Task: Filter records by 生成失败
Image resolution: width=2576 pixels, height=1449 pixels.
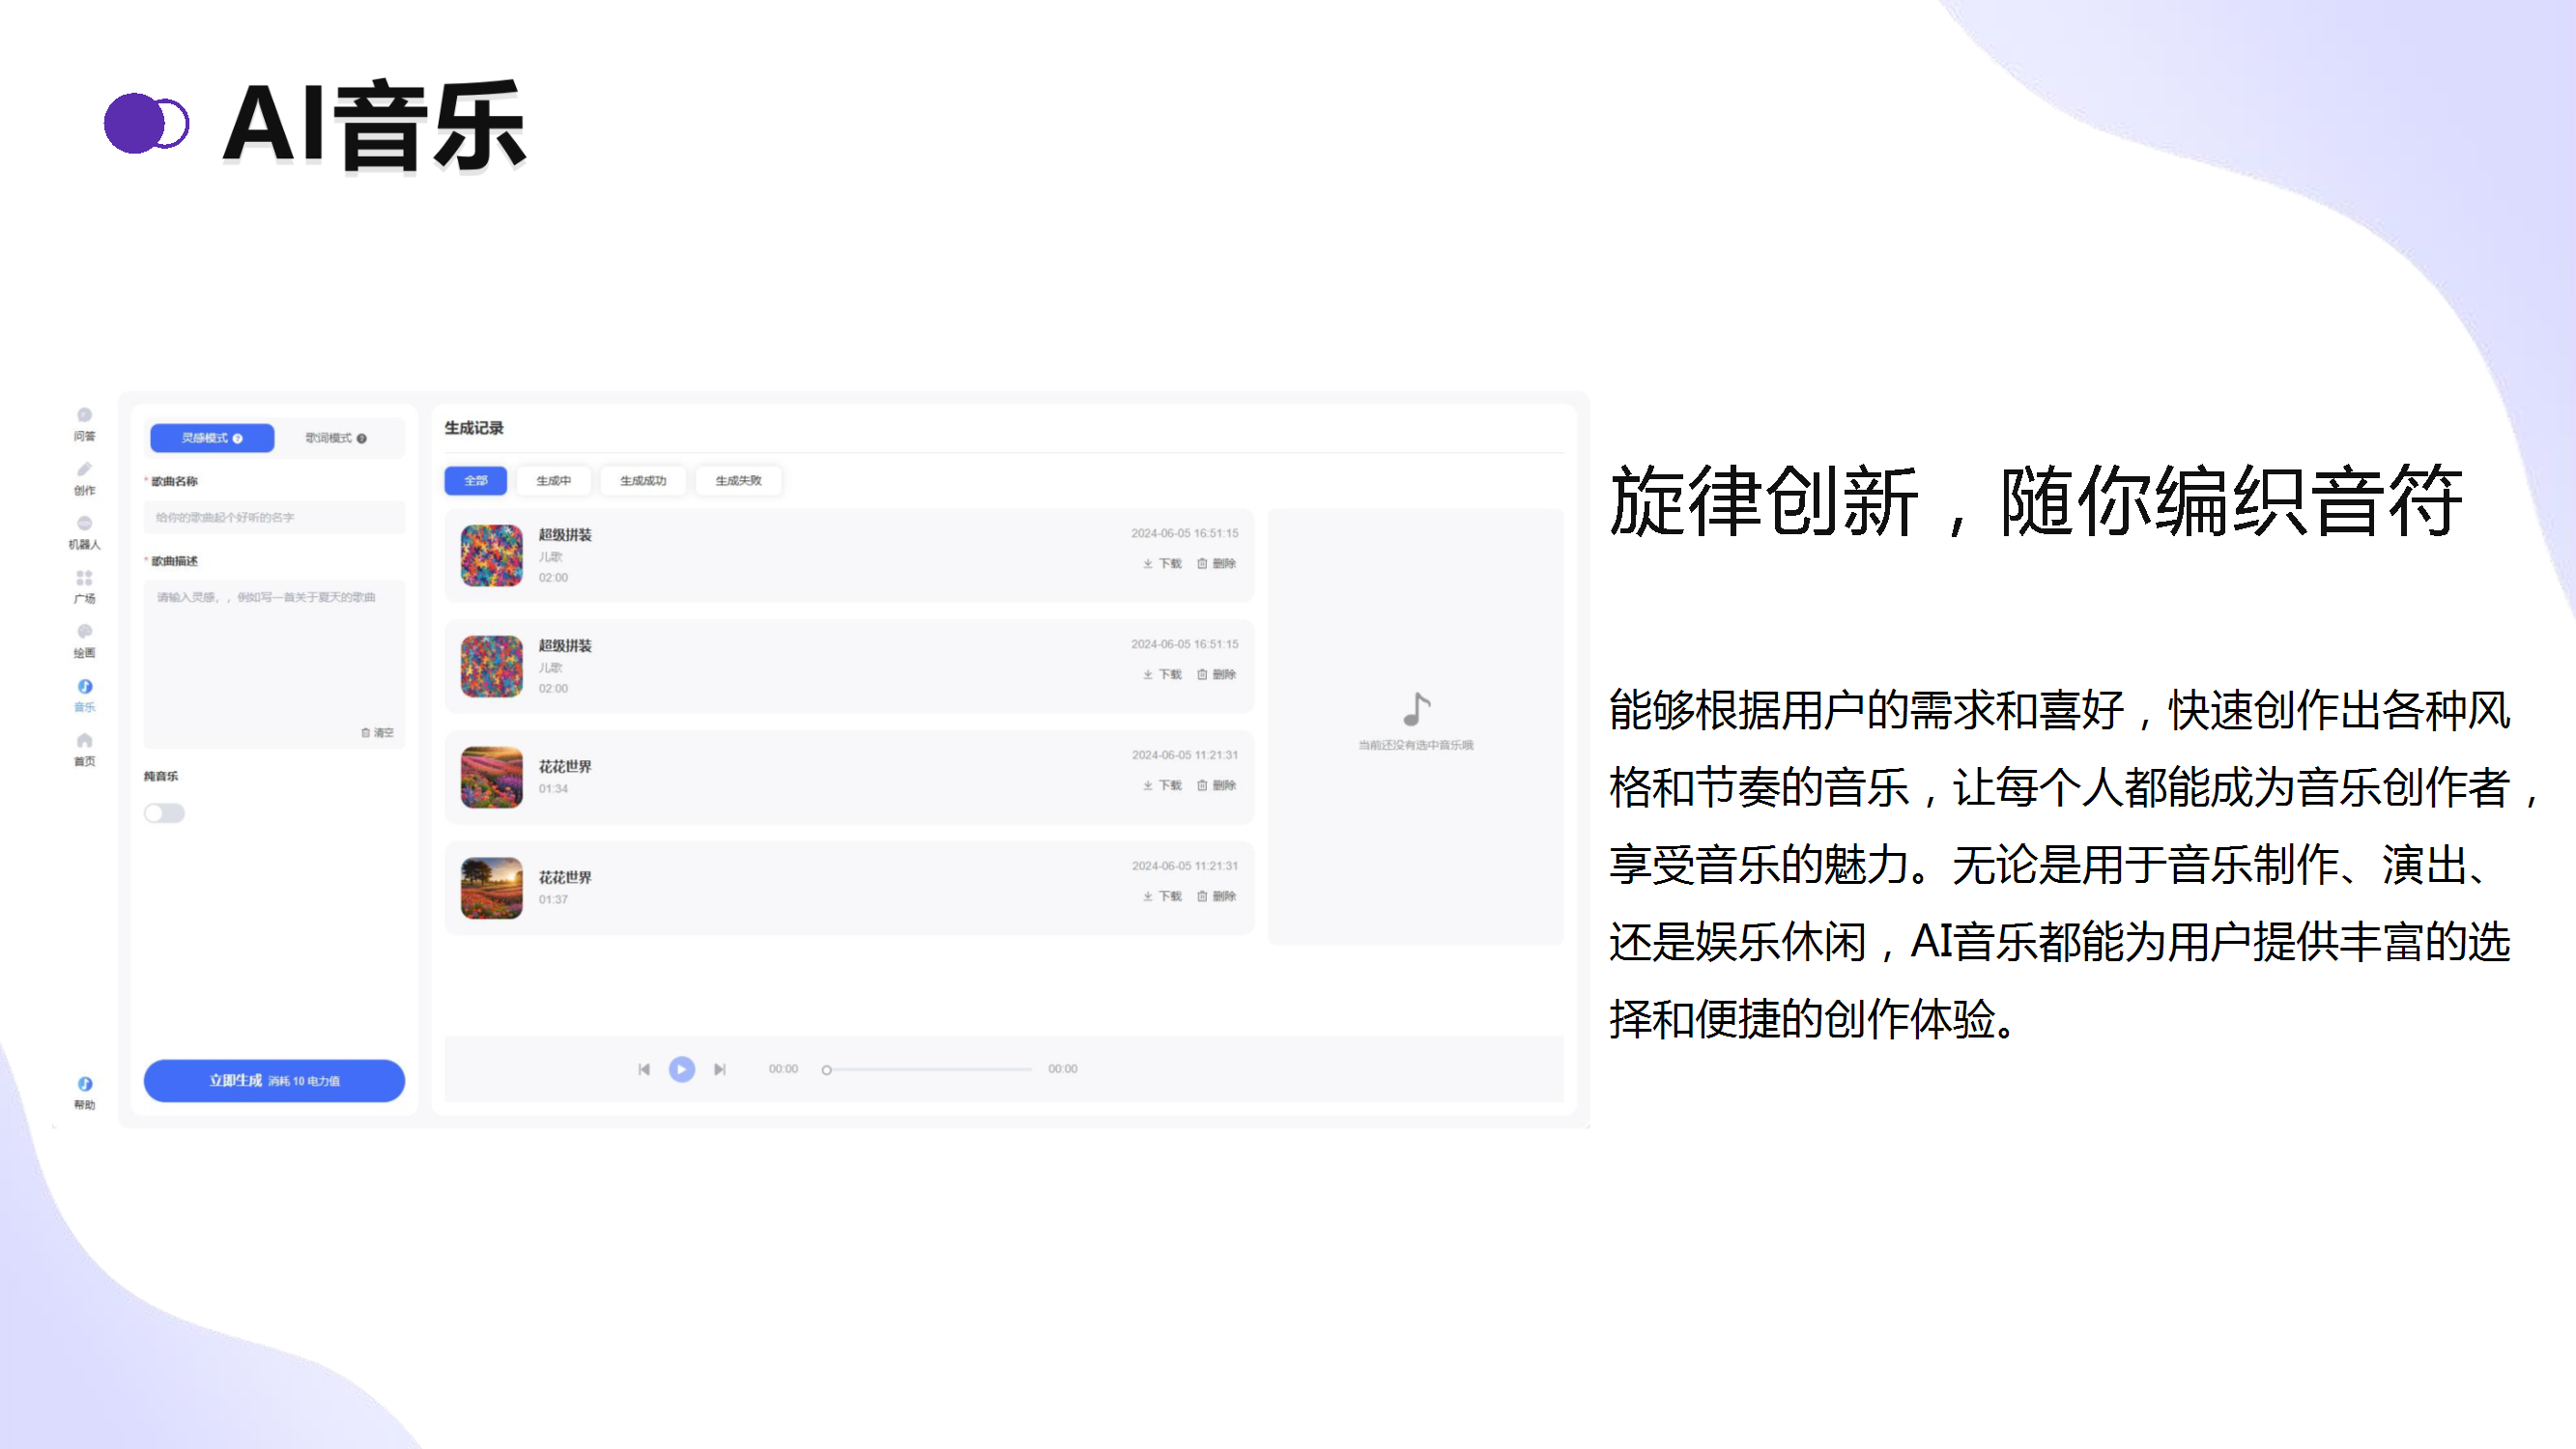Action: [738, 481]
